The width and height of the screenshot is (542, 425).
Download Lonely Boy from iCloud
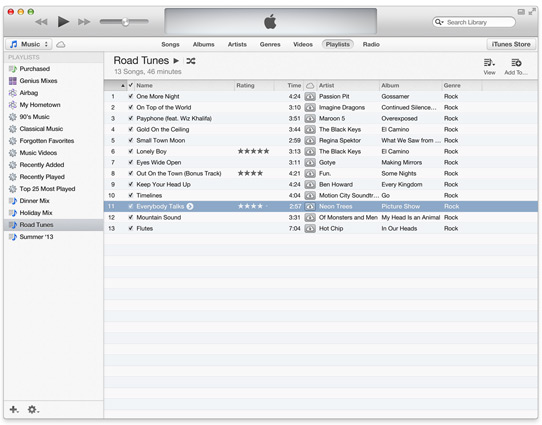(310, 151)
